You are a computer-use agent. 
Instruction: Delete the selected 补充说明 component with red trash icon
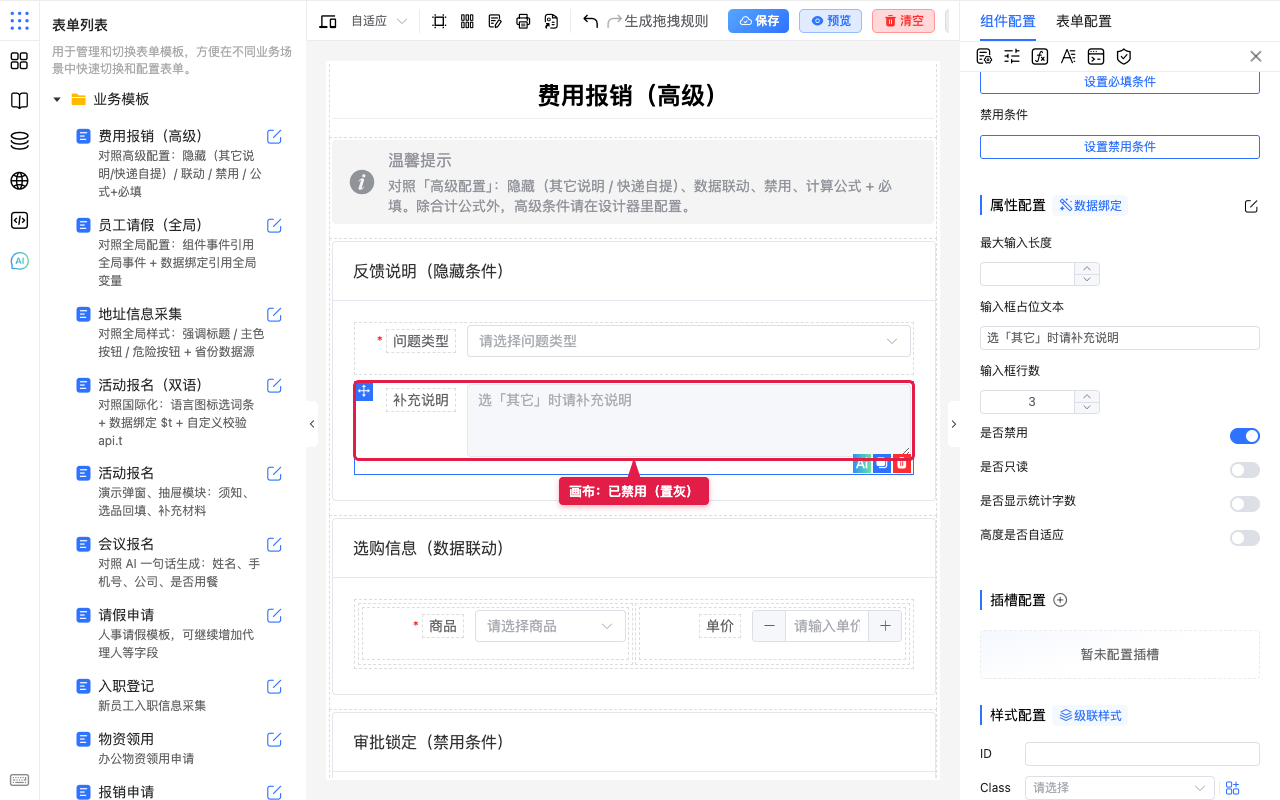(902, 463)
